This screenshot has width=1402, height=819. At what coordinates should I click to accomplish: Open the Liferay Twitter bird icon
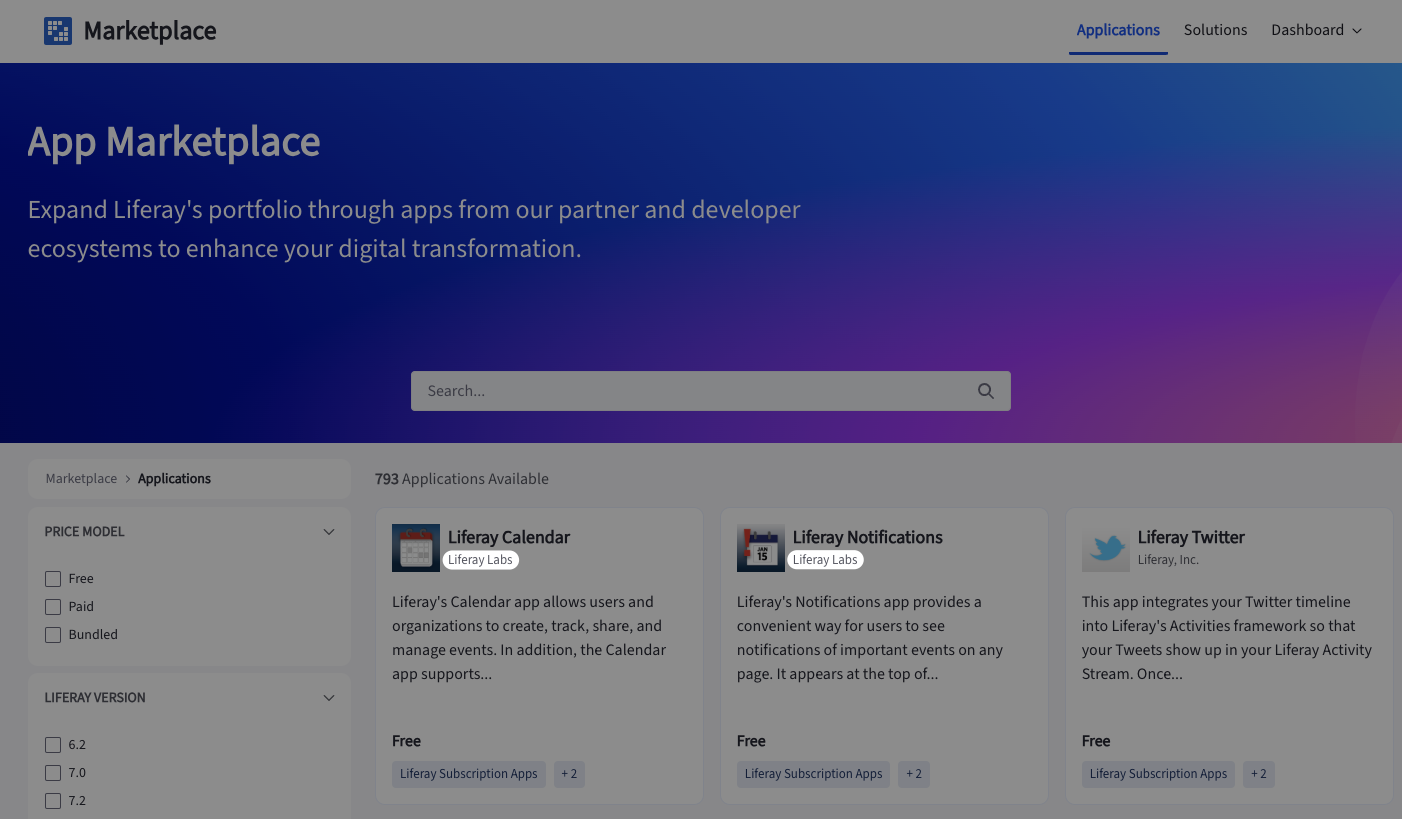coord(1106,548)
